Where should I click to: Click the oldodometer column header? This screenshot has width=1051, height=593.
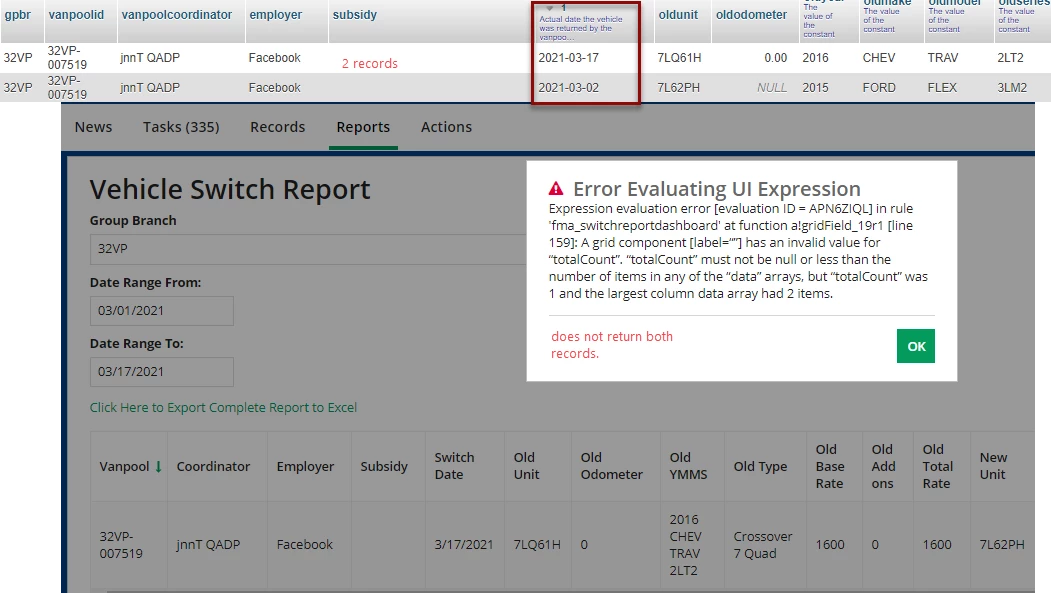coord(751,15)
